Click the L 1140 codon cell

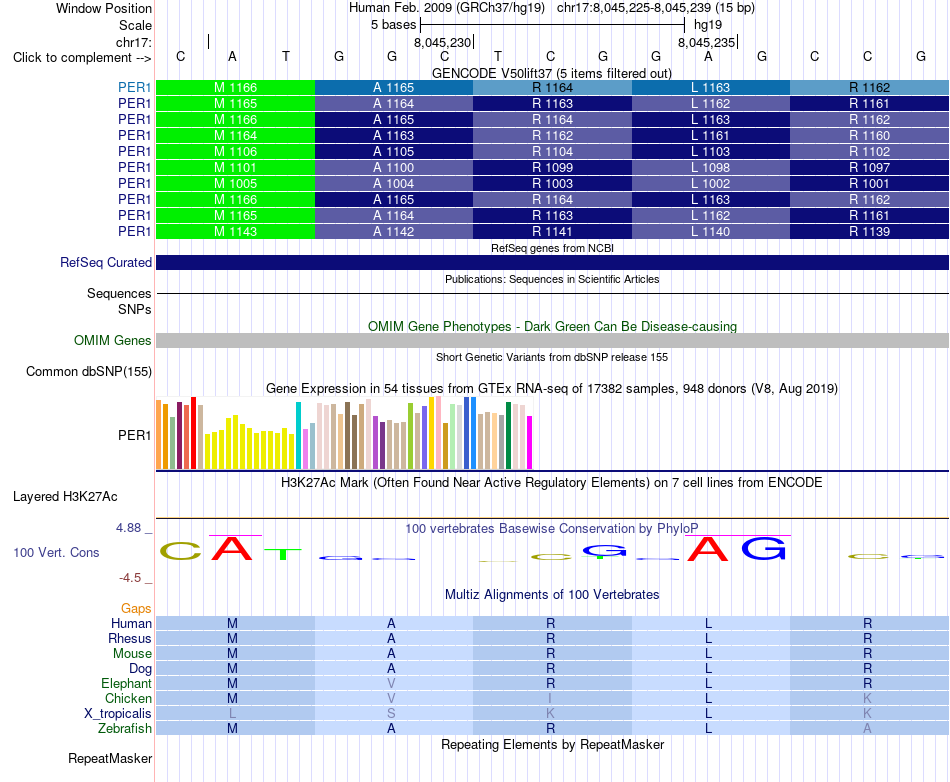pyautogui.click(x=711, y=231)
